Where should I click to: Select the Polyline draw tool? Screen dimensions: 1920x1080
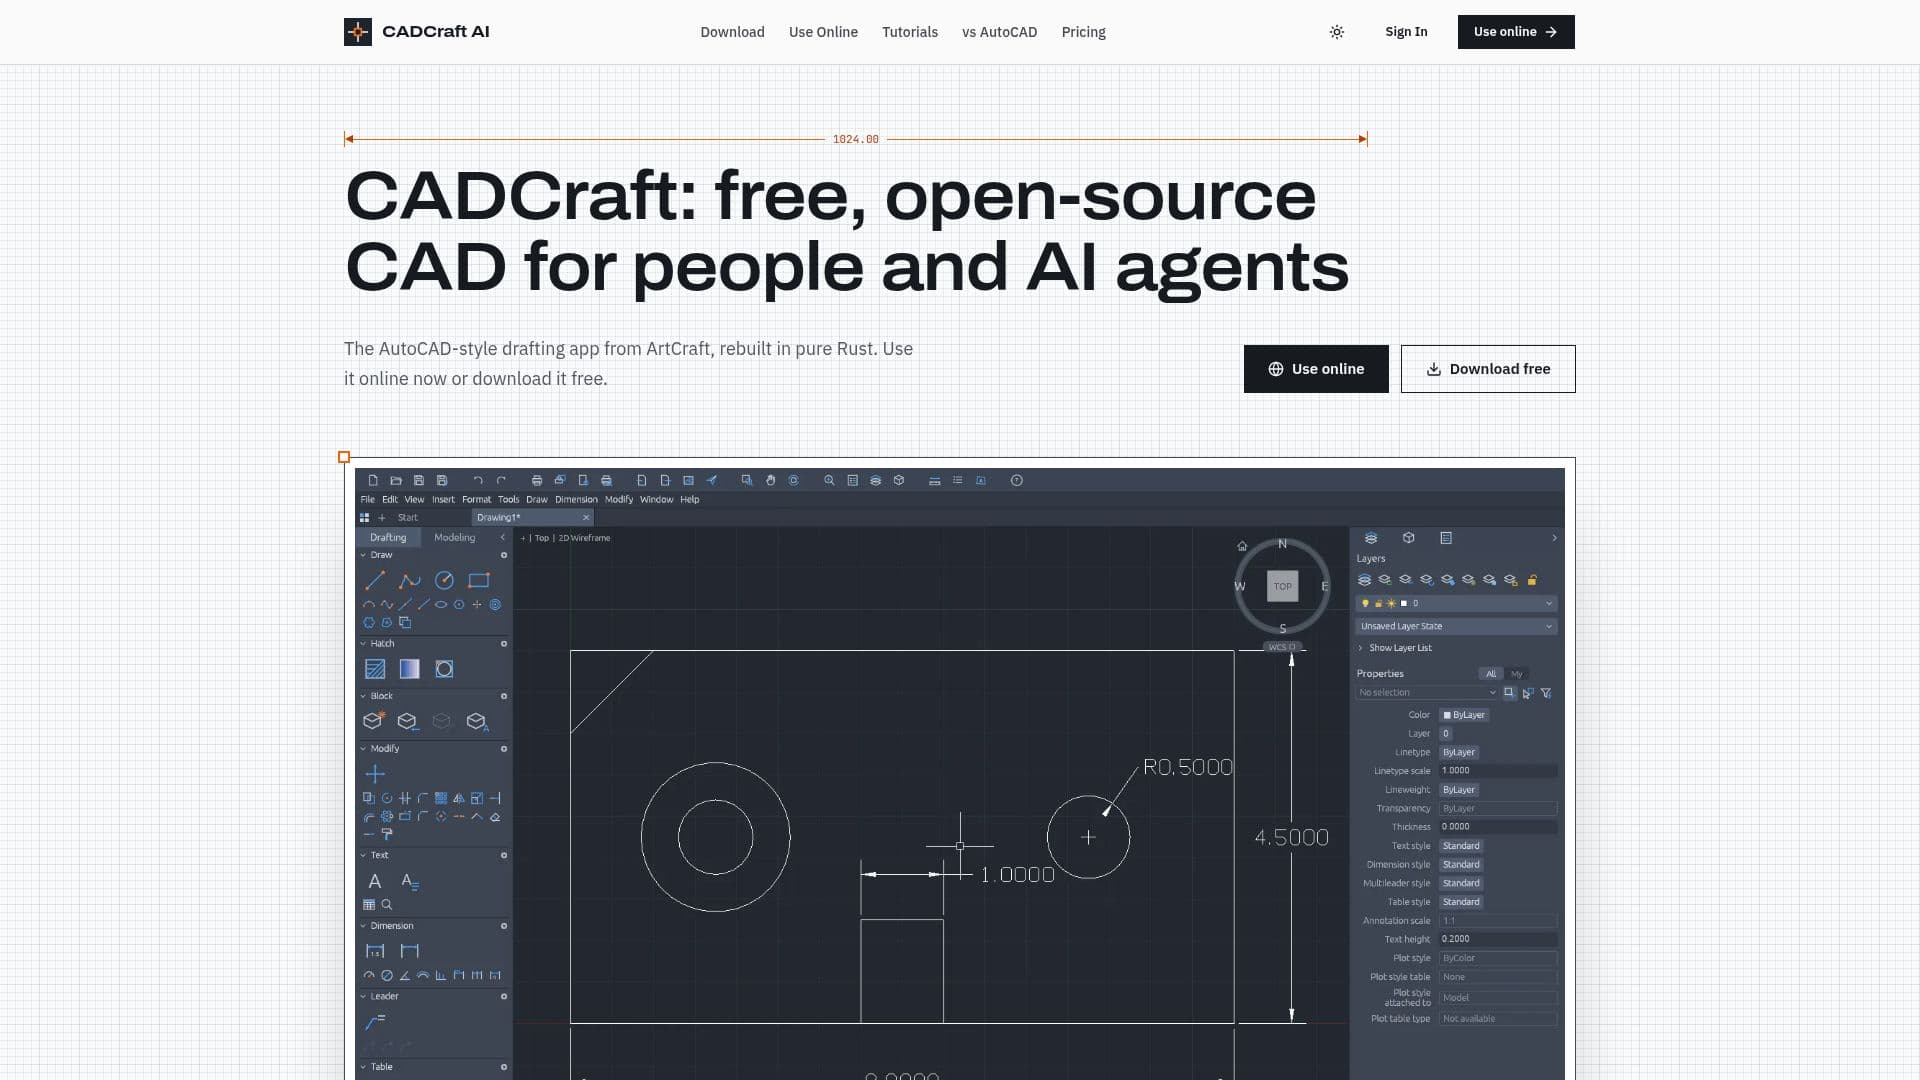click(x=410, y=580)
